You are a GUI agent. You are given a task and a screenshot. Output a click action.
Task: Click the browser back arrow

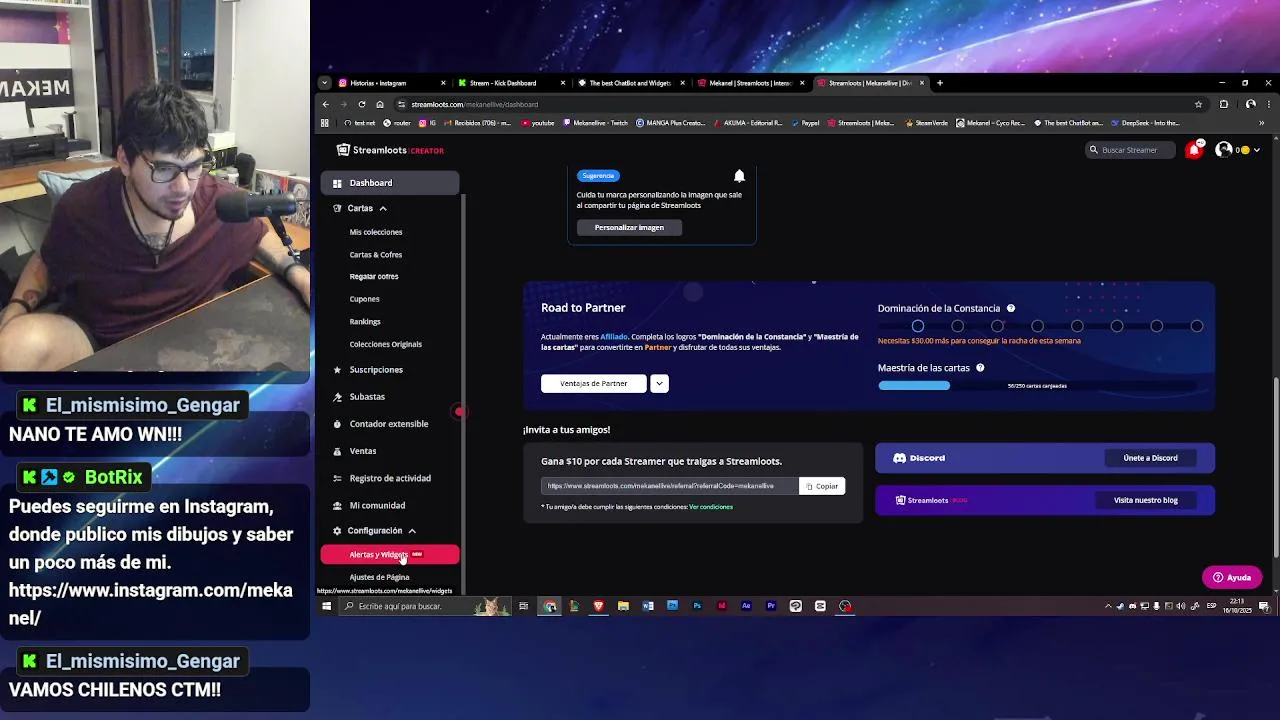pos(325,104)
